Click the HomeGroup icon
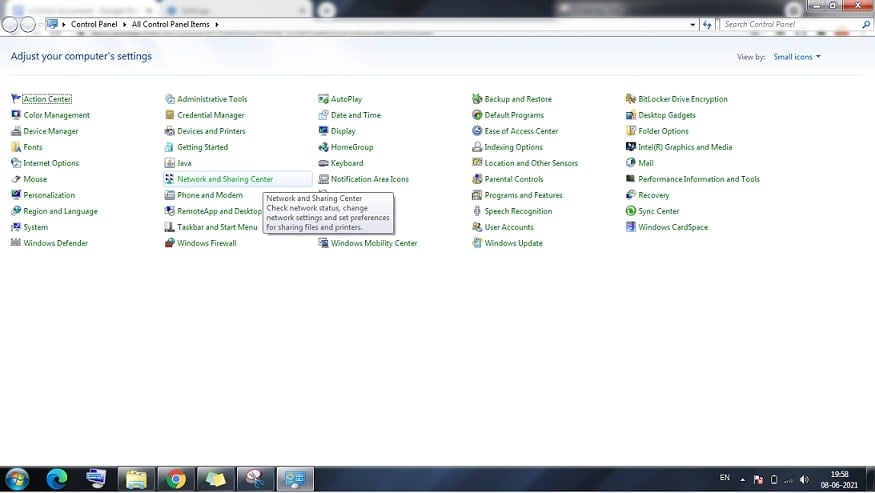 323,147
